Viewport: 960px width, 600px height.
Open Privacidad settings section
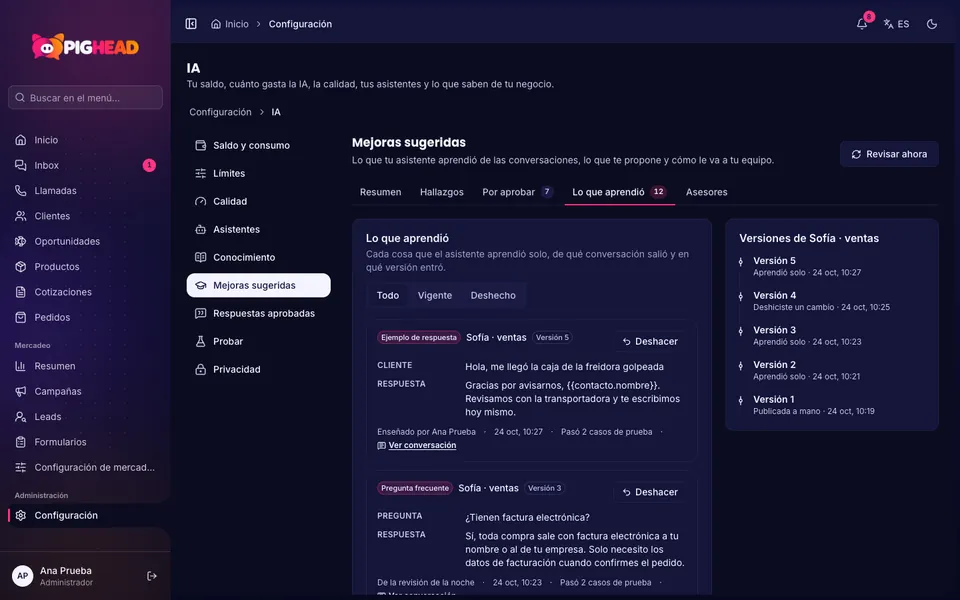[258, 369]
